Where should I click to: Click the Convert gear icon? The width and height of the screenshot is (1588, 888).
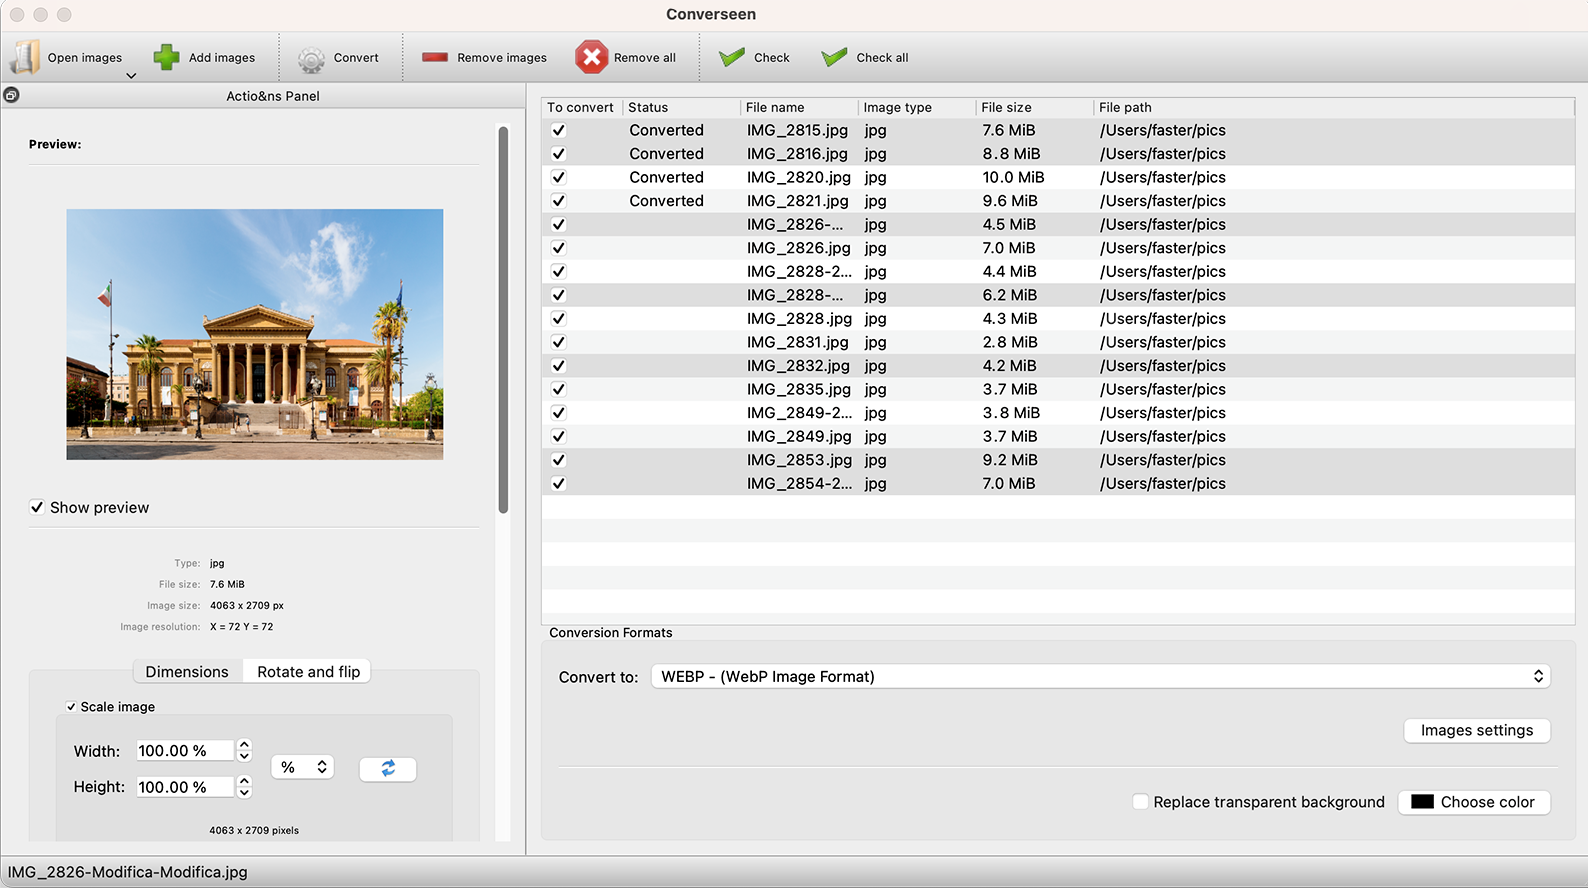tap(311, 59)
